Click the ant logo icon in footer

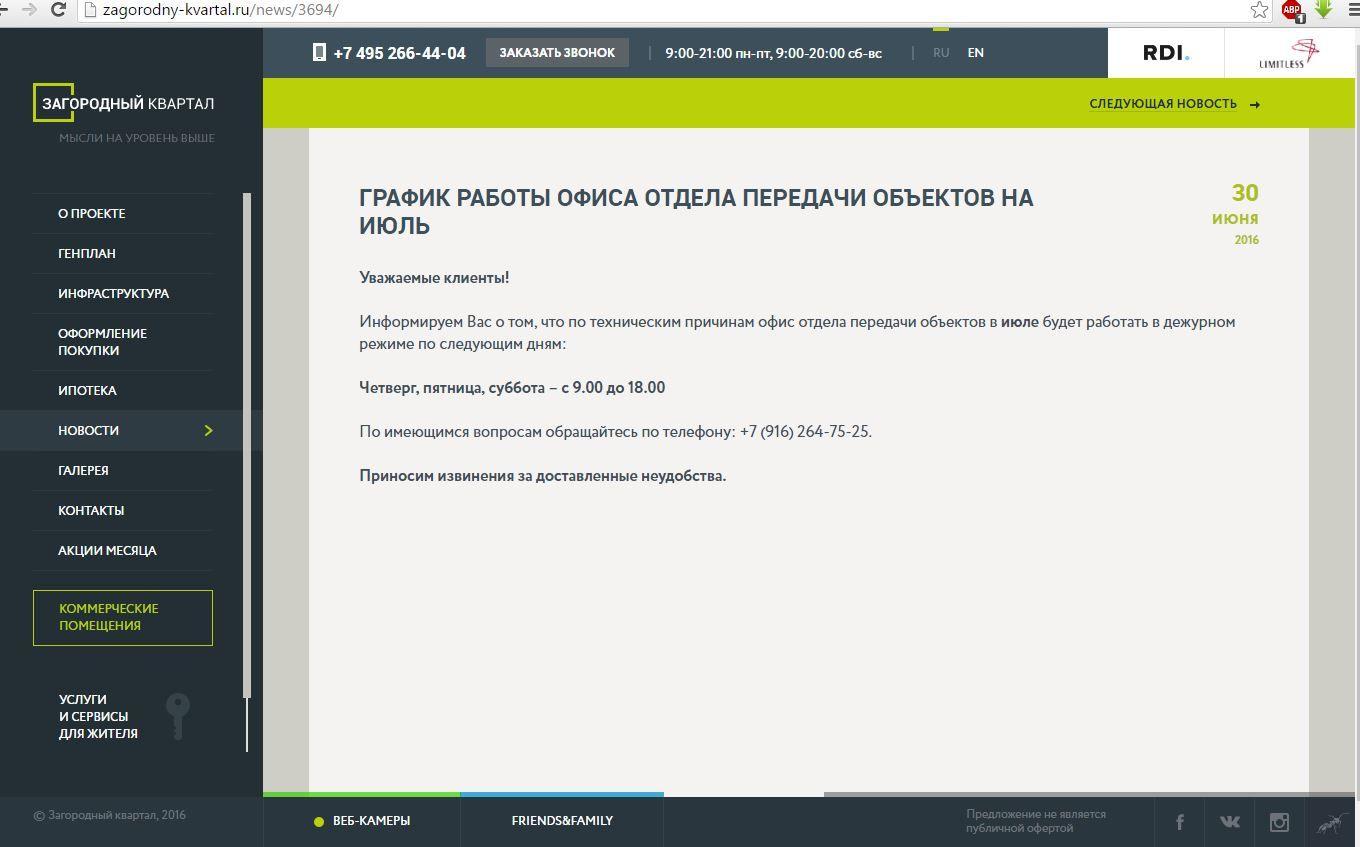(1332, 823)
